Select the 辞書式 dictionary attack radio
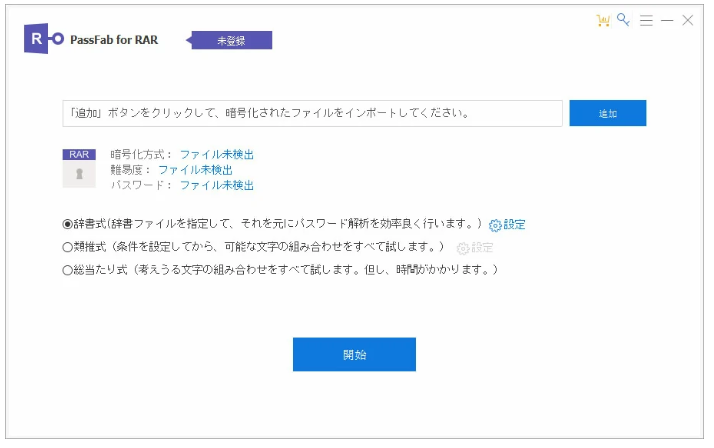The image size is (714, 448). (x=67, y=224)
